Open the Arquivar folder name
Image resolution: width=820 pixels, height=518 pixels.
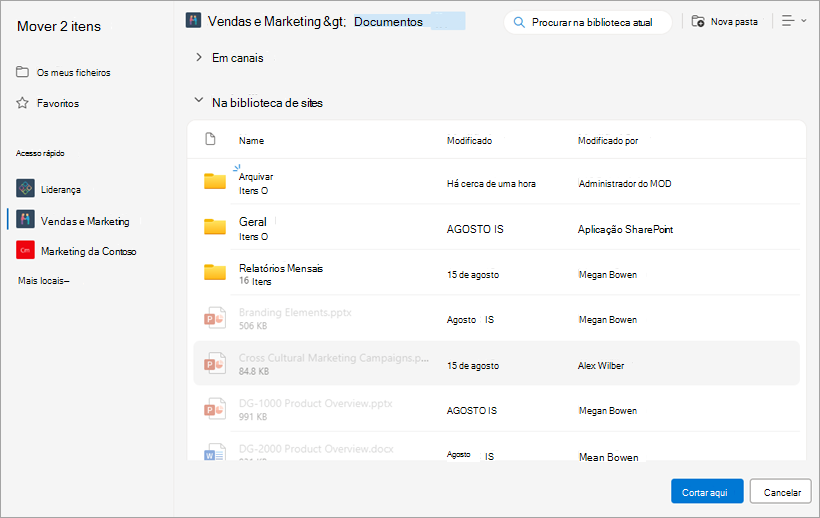[256, 177]
